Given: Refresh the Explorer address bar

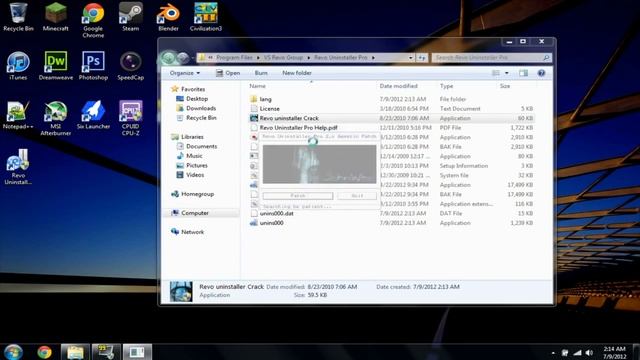Looking at the screenshot, I should tap(422, 58).
